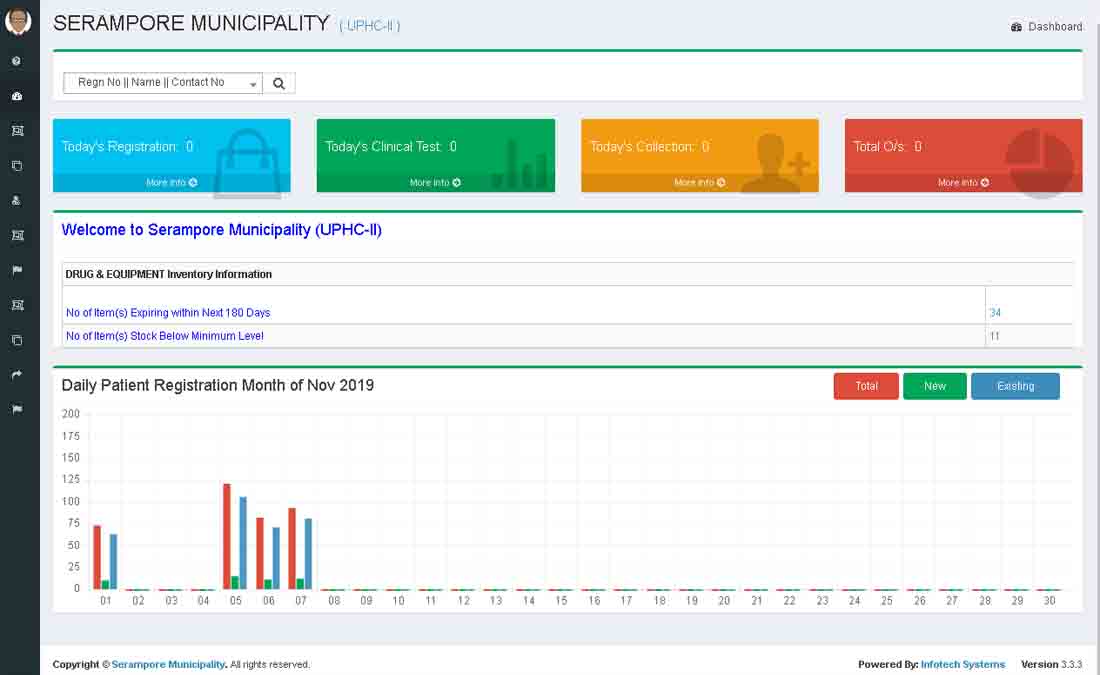This screenshot has width=1100, height=675.
Task: Open the Regn No || Name dropdown
Action: pyautogui.click(x=162, y=83)
